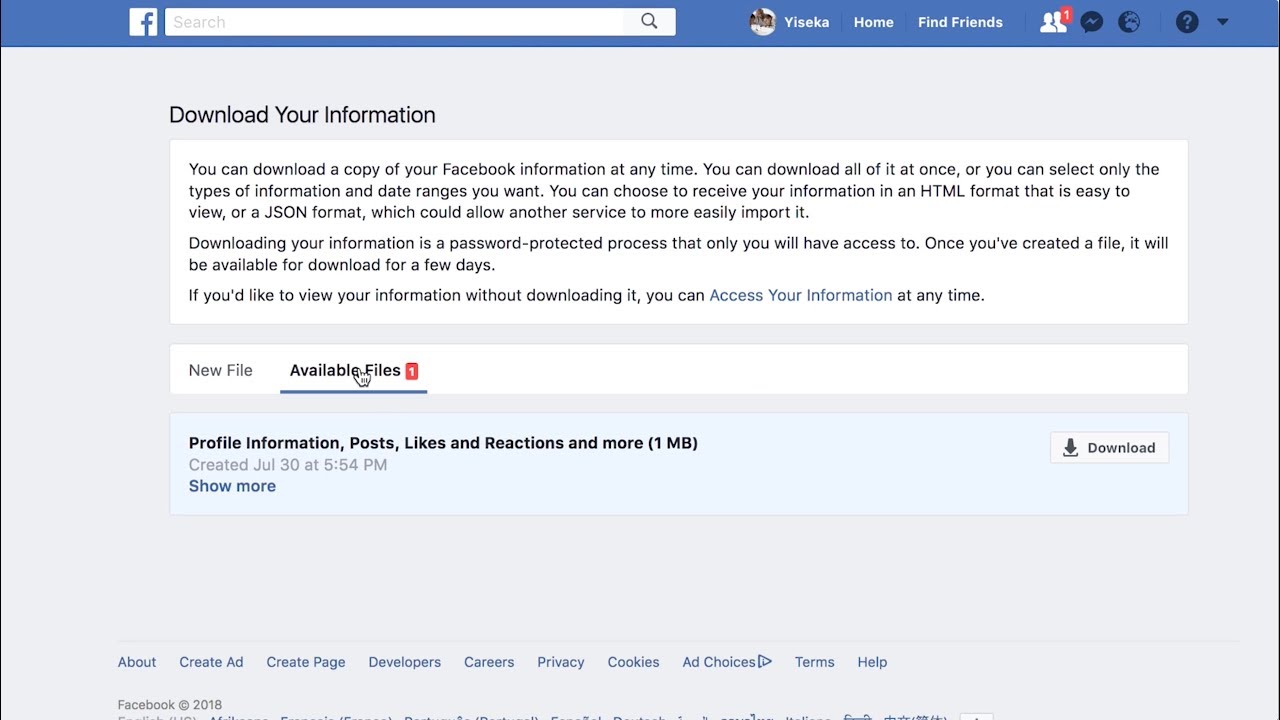Viewport: 1280px width, 720px height.
Task: Open the Terms footer link
Action: pyautogui.click(x=814, y=662)
